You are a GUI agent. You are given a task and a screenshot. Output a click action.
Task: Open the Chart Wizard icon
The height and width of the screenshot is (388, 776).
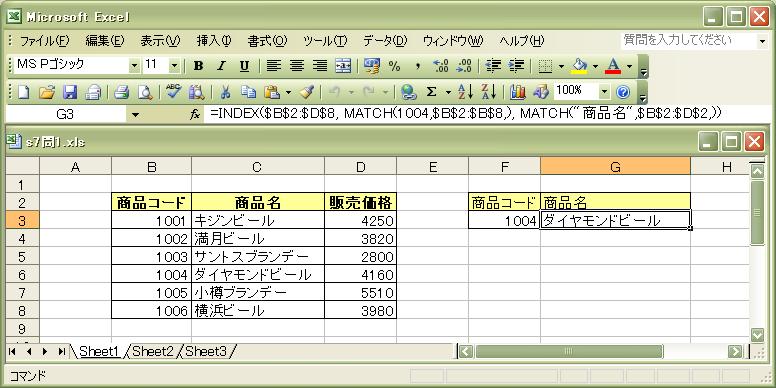coord(518,92)
